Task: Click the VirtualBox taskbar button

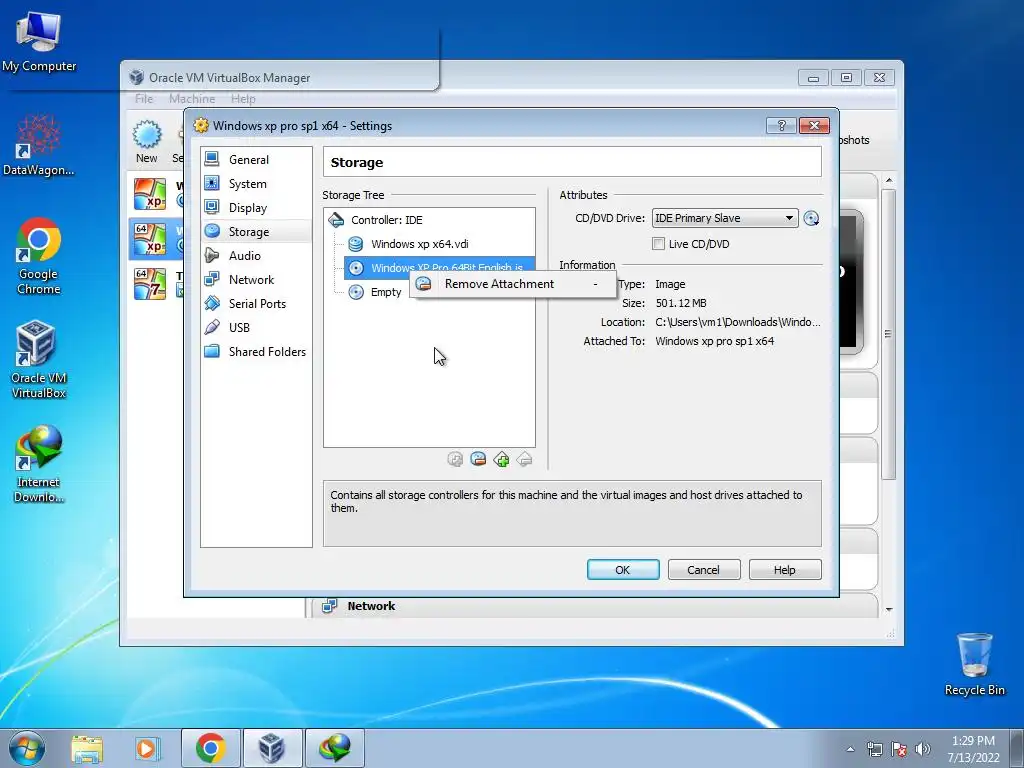Action: 272,748
